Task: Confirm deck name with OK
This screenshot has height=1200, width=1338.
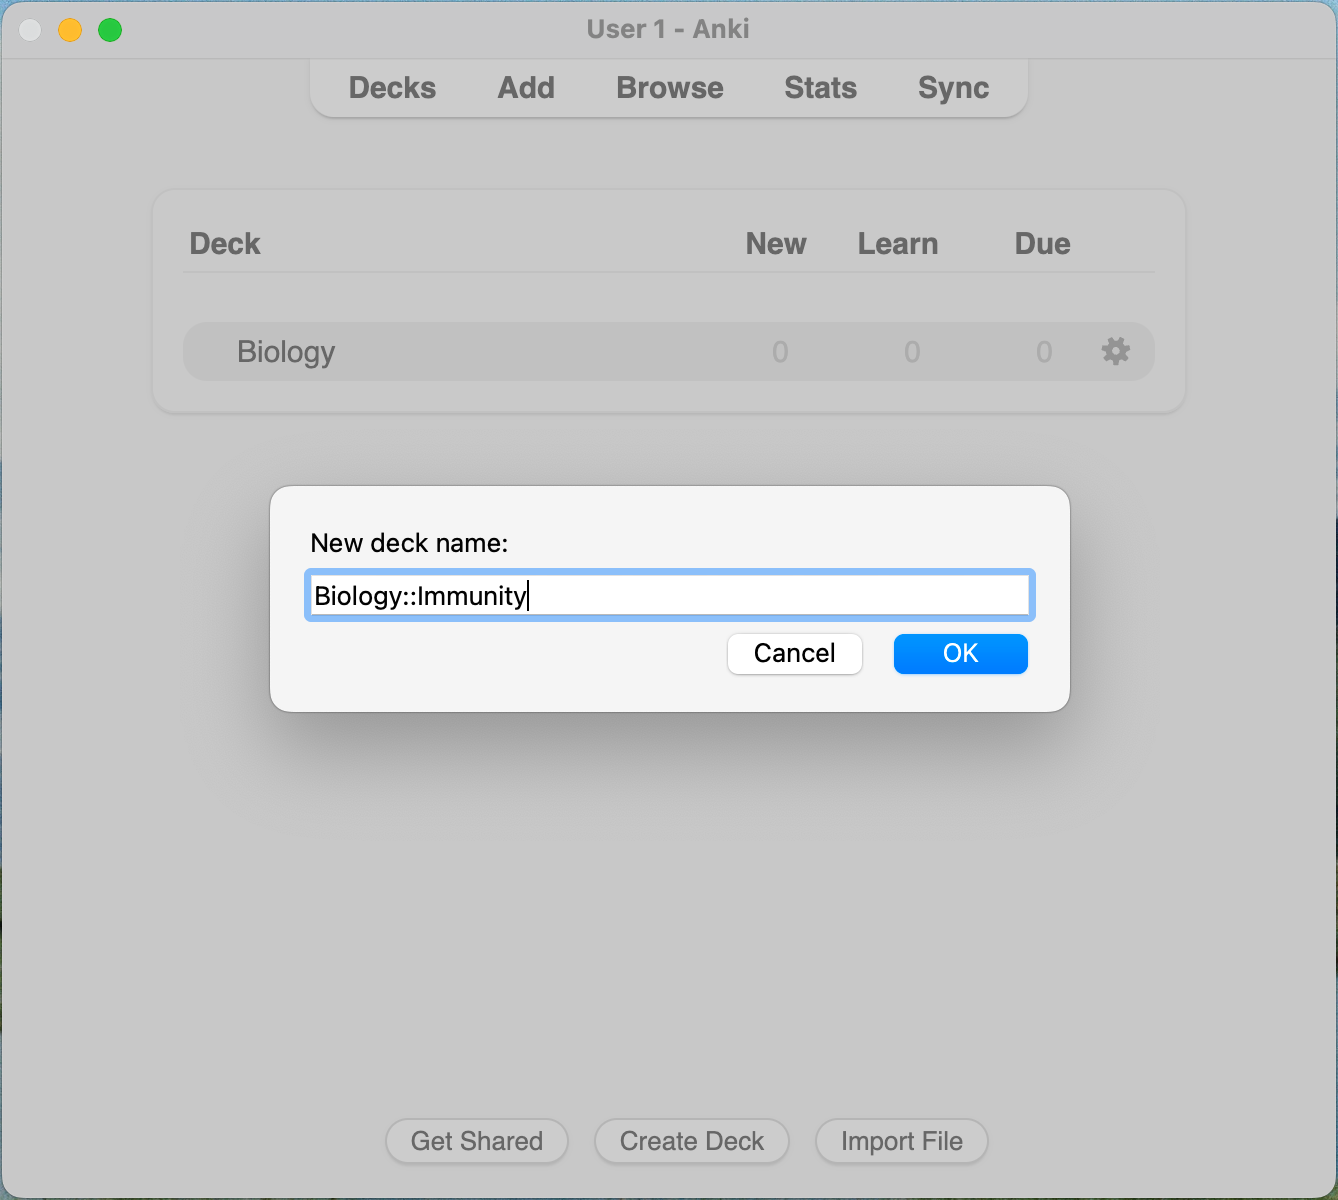Action: [960, 654]
